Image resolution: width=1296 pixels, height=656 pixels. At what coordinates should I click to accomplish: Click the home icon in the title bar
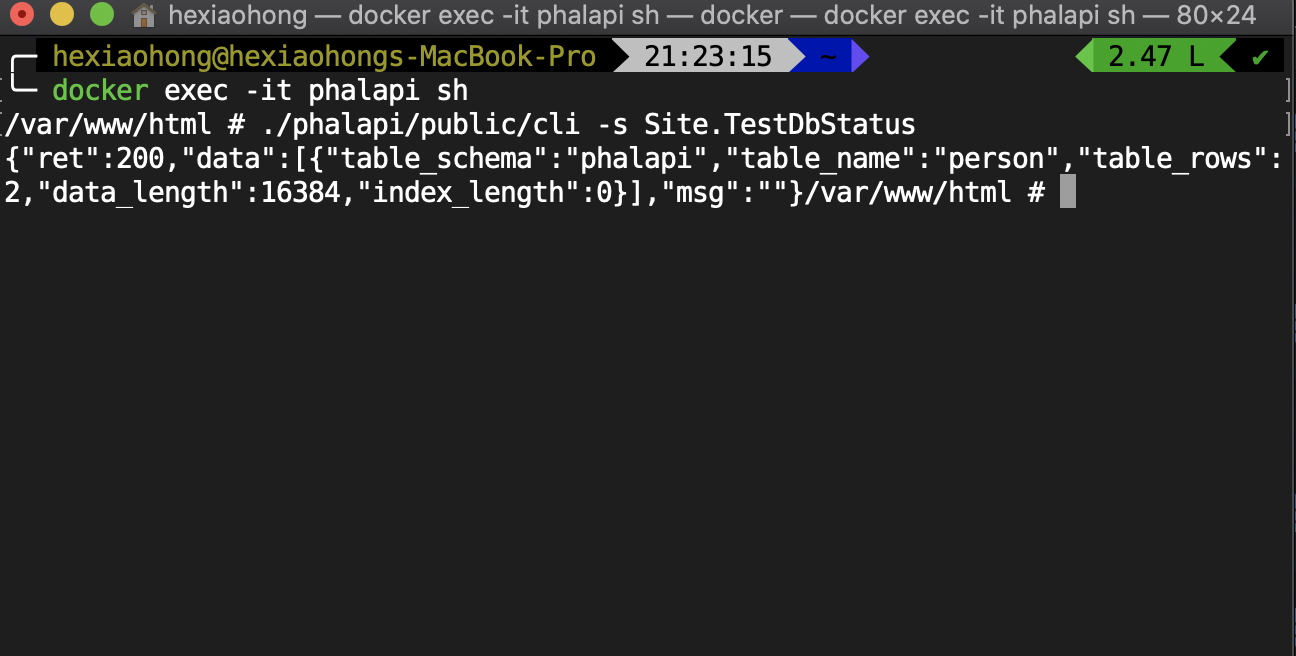(141, 16)
